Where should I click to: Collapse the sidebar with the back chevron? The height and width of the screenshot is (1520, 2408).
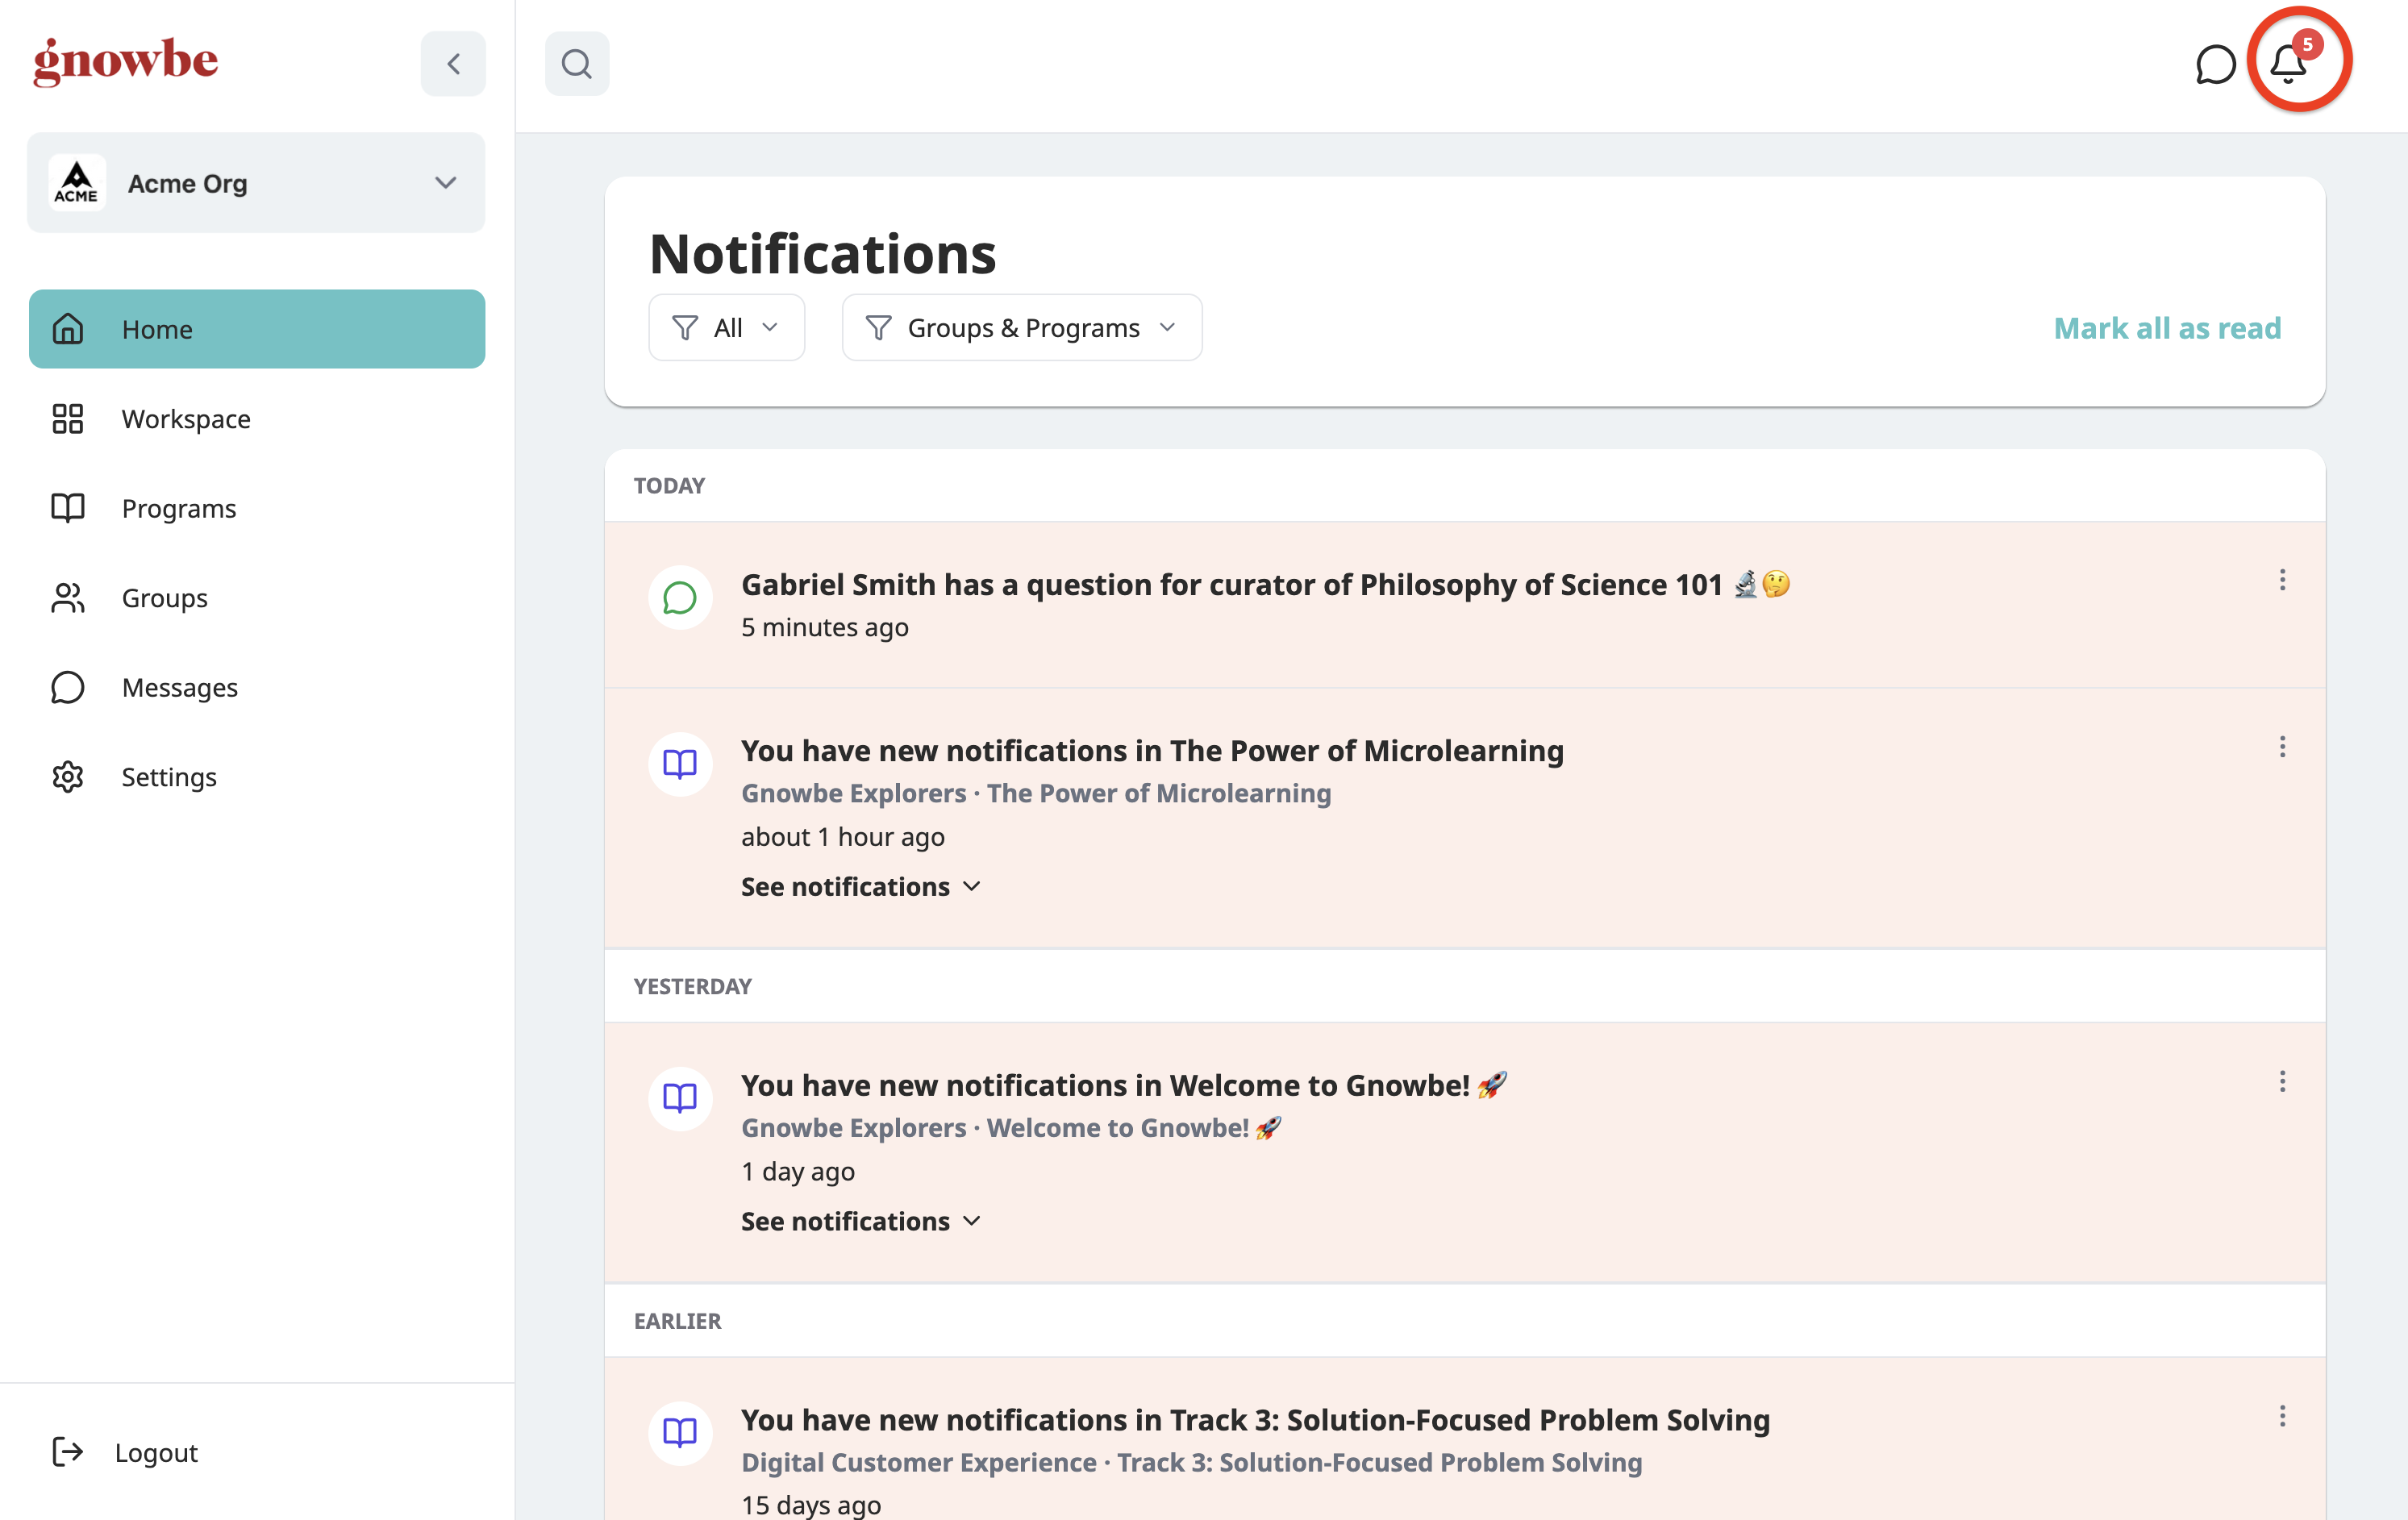[x=453, y=64]
